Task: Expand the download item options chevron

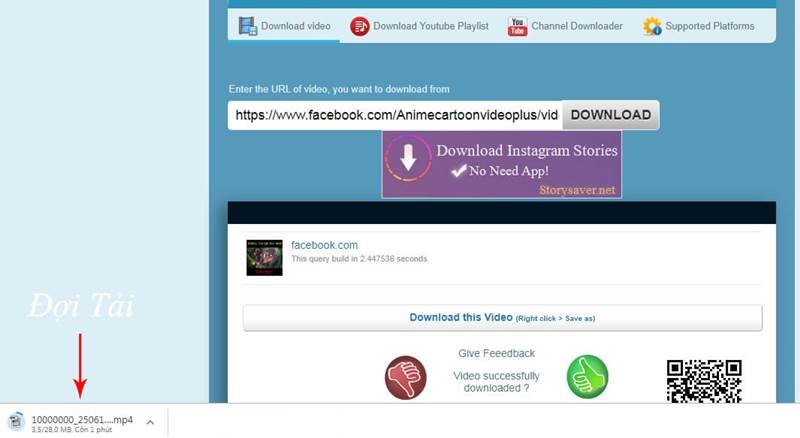Action: (x=150, y=422)
